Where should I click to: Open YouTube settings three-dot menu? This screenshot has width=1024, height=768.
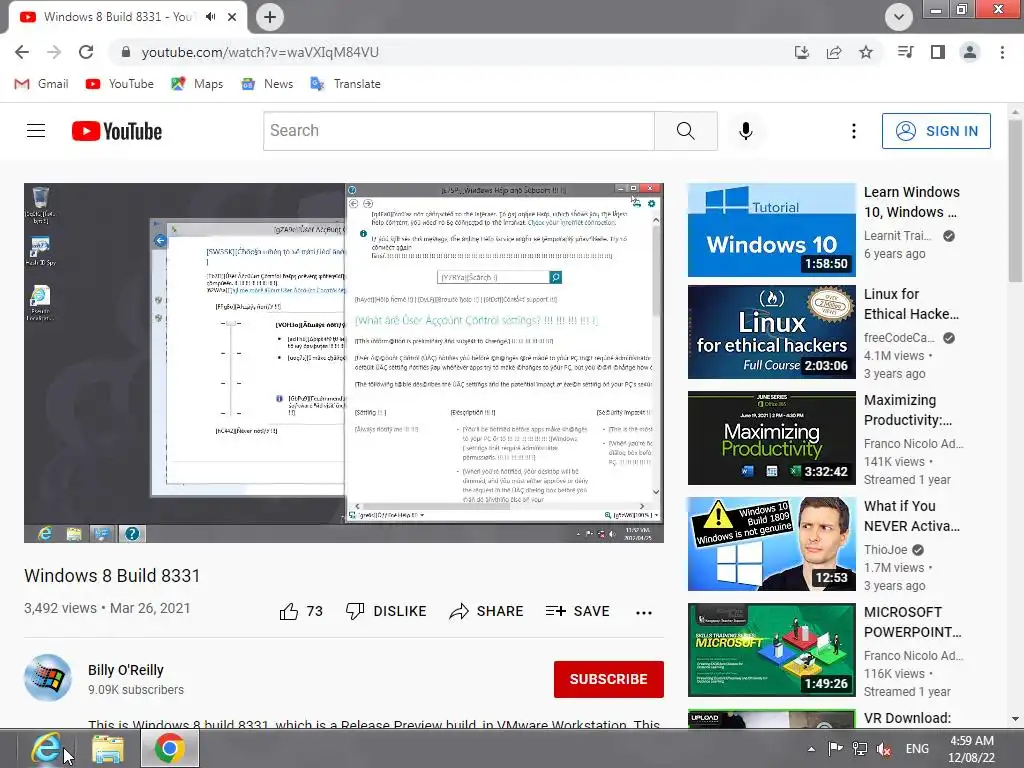854,131
